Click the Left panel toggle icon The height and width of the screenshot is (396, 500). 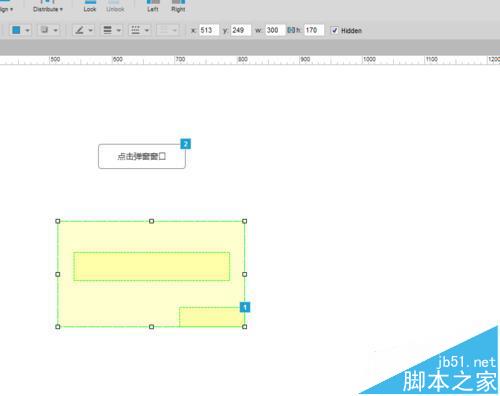click(x=153, y=7)
